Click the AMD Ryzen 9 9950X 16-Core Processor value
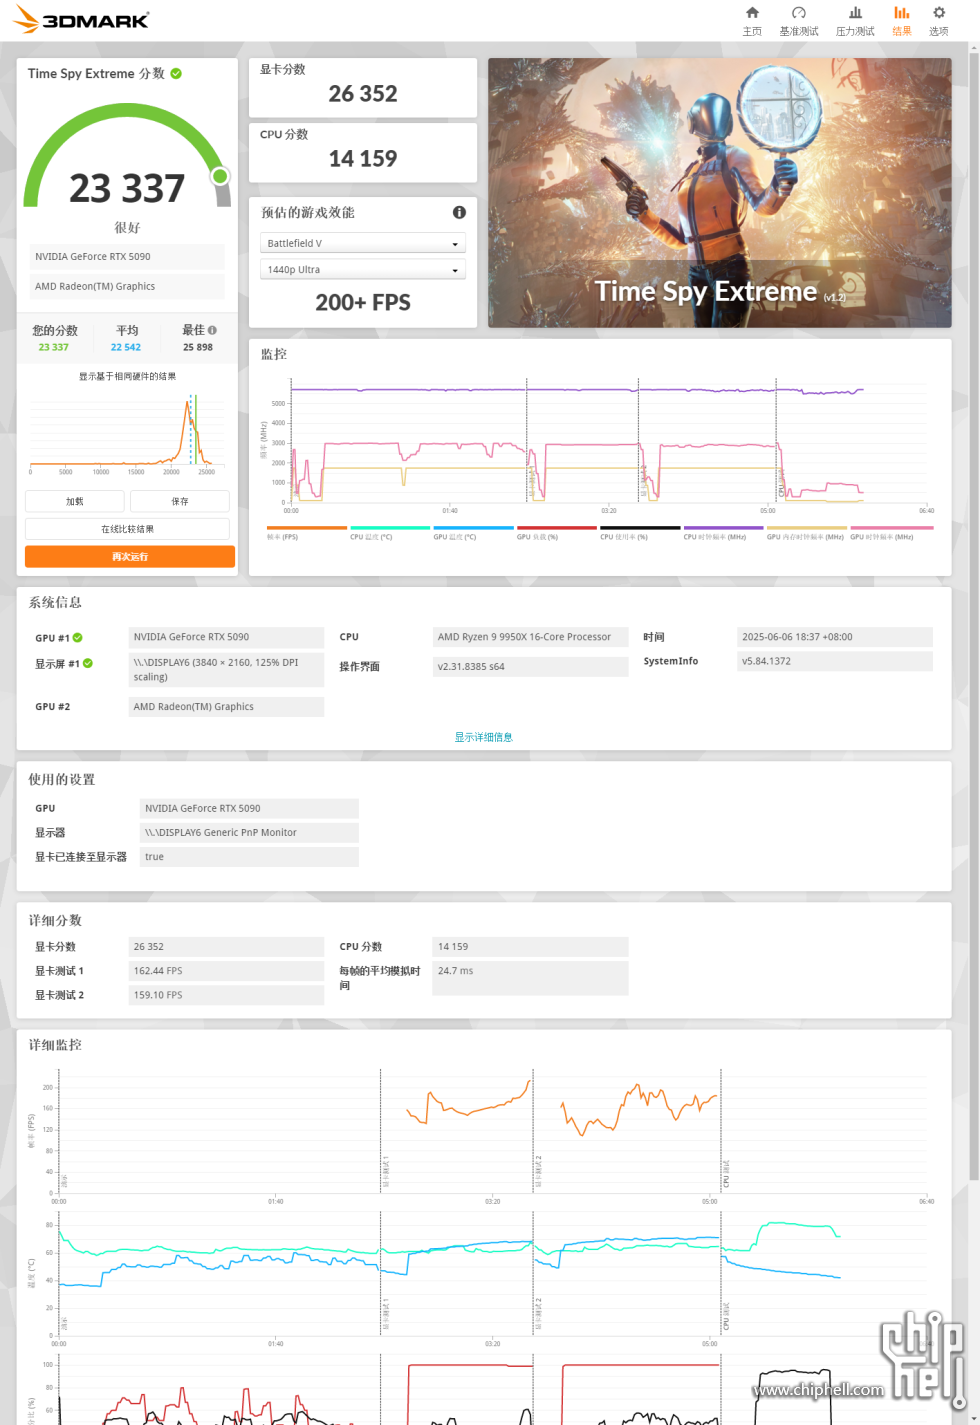This screenshot has height=1425, width=980. [530, 637]
